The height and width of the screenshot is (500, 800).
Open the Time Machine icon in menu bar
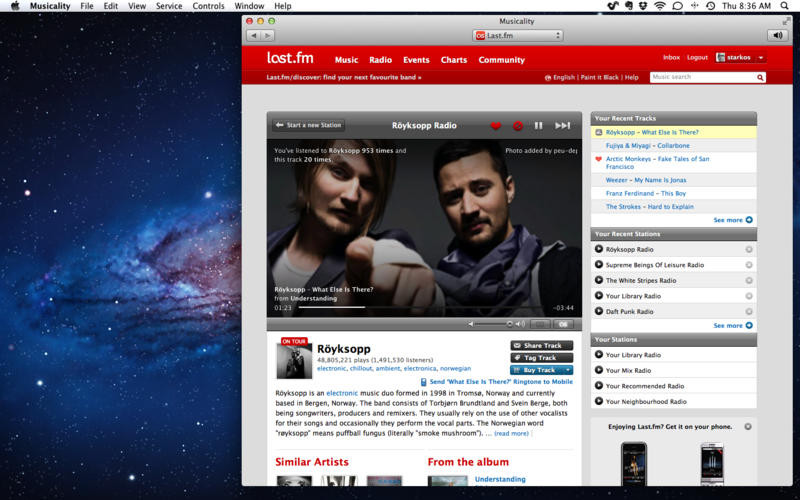coord(710,6)
